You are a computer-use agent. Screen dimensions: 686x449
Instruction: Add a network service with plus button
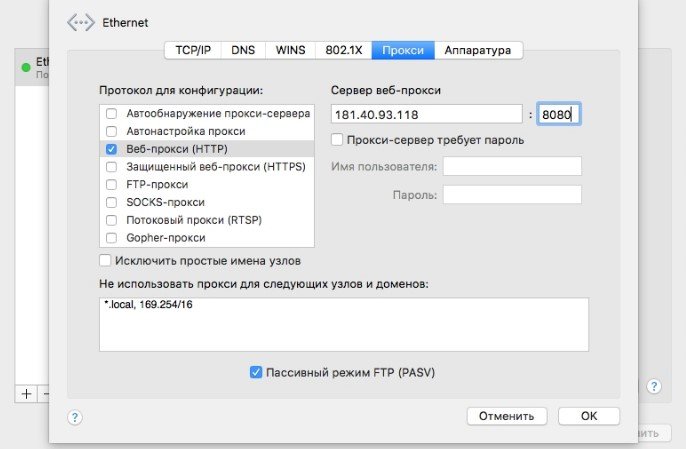(26, 394)
